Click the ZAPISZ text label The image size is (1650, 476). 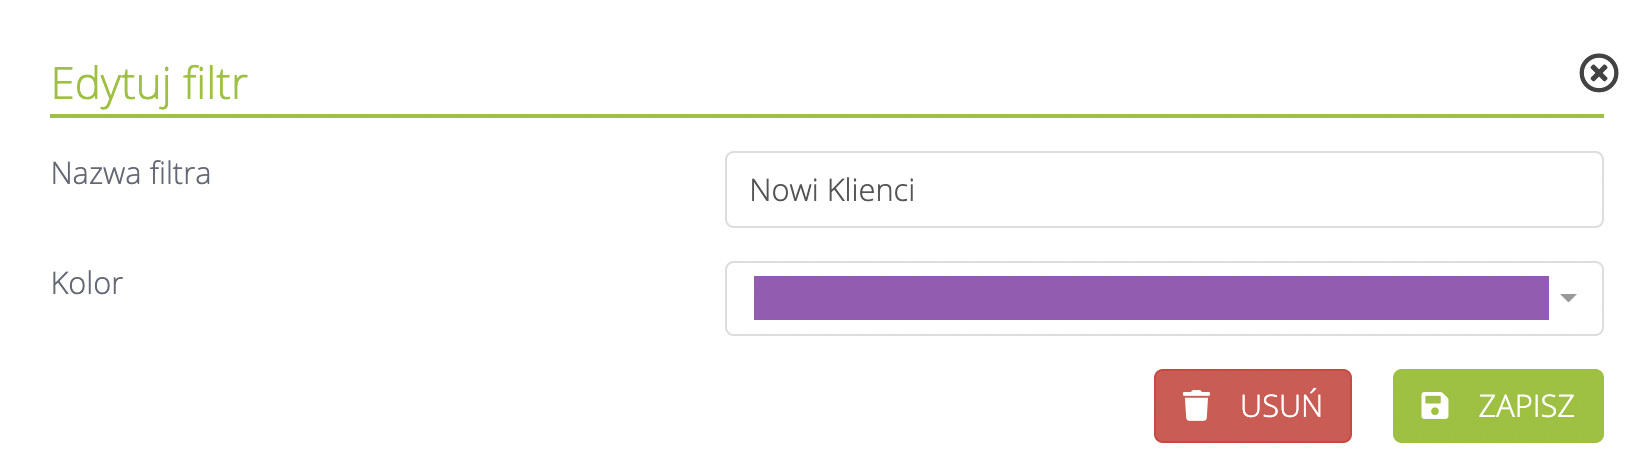[x=1526, y=406]
